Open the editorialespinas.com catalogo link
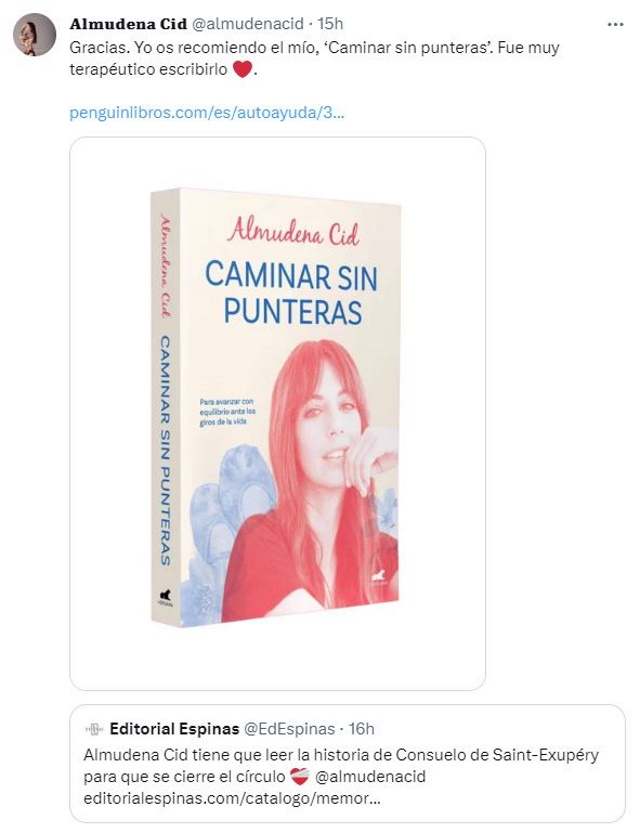Viewport: 640px width, 833px height. point(232,798)
